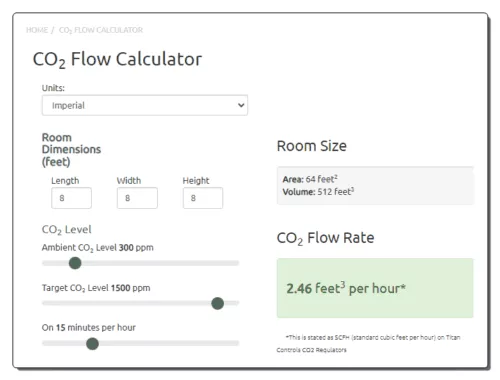Click the Ambient CO2 slider track right end
The image size is (500, 380).
pos(233,263)
